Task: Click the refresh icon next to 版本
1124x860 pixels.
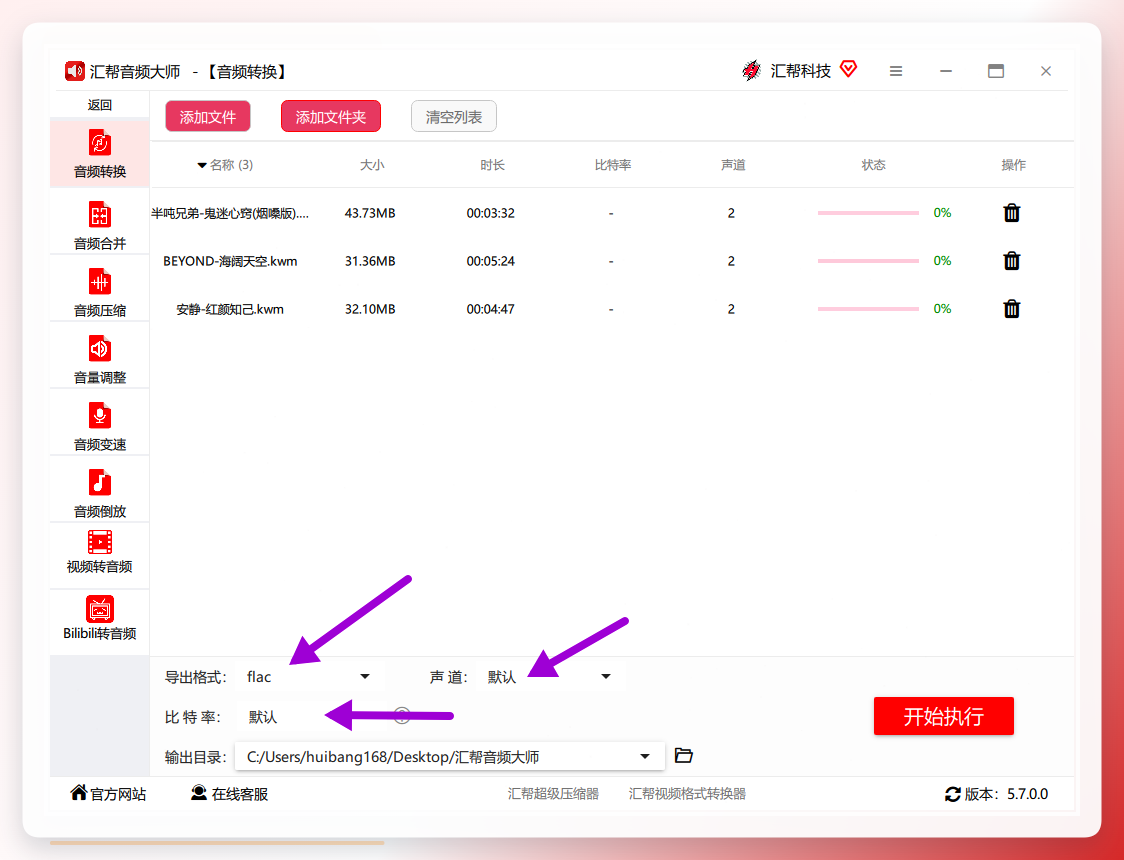Action: (953, 794)
